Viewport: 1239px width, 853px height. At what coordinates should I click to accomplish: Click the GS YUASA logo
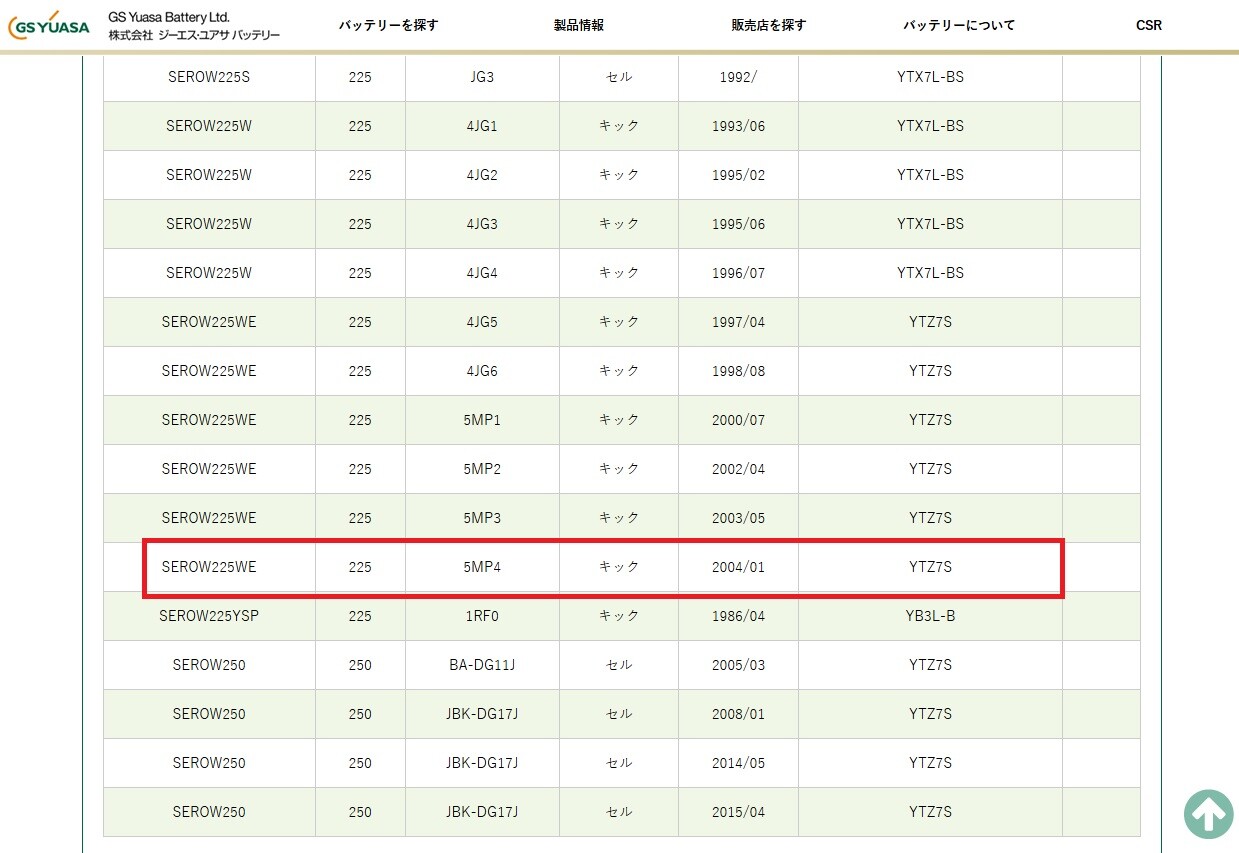48,26
